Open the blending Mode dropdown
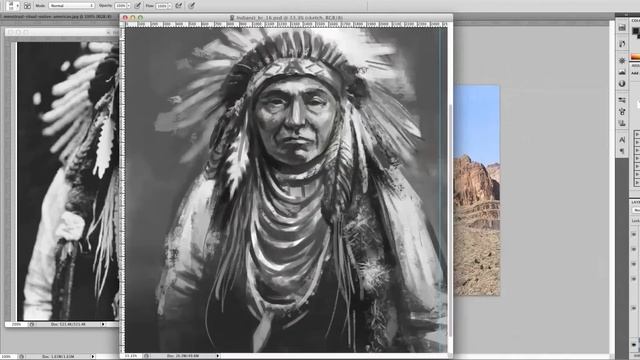The width and height of the screenshot is (640, 360). point(72,6)
